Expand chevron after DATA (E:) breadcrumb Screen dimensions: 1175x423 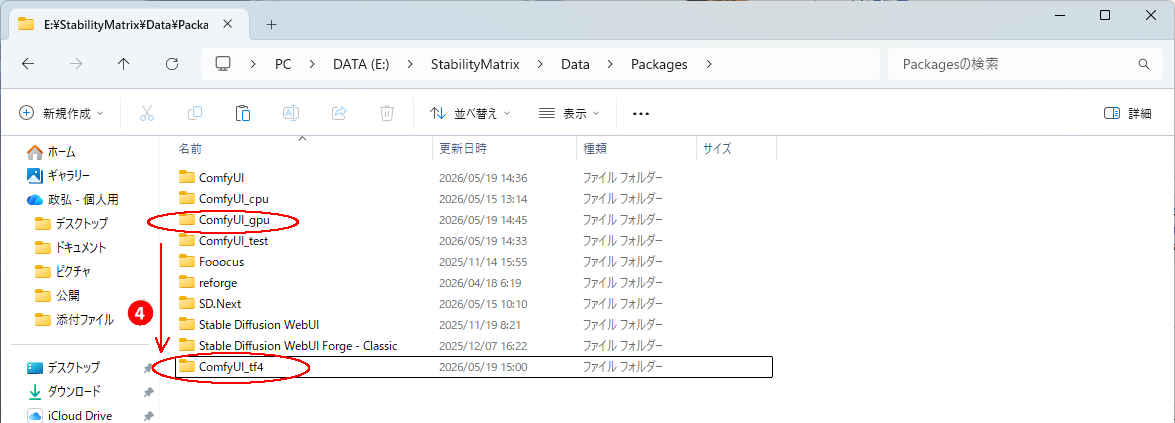pos(410,64)
